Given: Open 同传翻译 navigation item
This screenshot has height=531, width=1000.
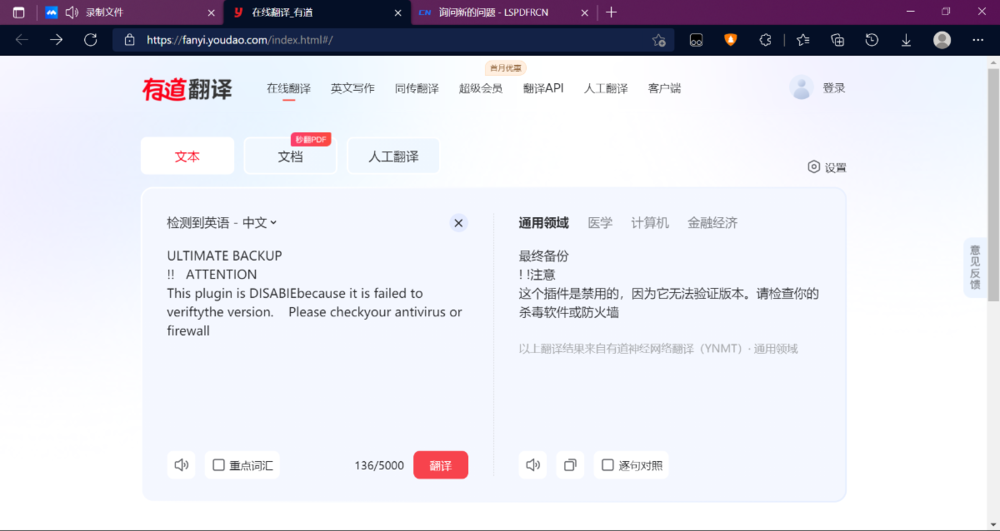Looking at the screenshot, I should (x=416, y=89).
